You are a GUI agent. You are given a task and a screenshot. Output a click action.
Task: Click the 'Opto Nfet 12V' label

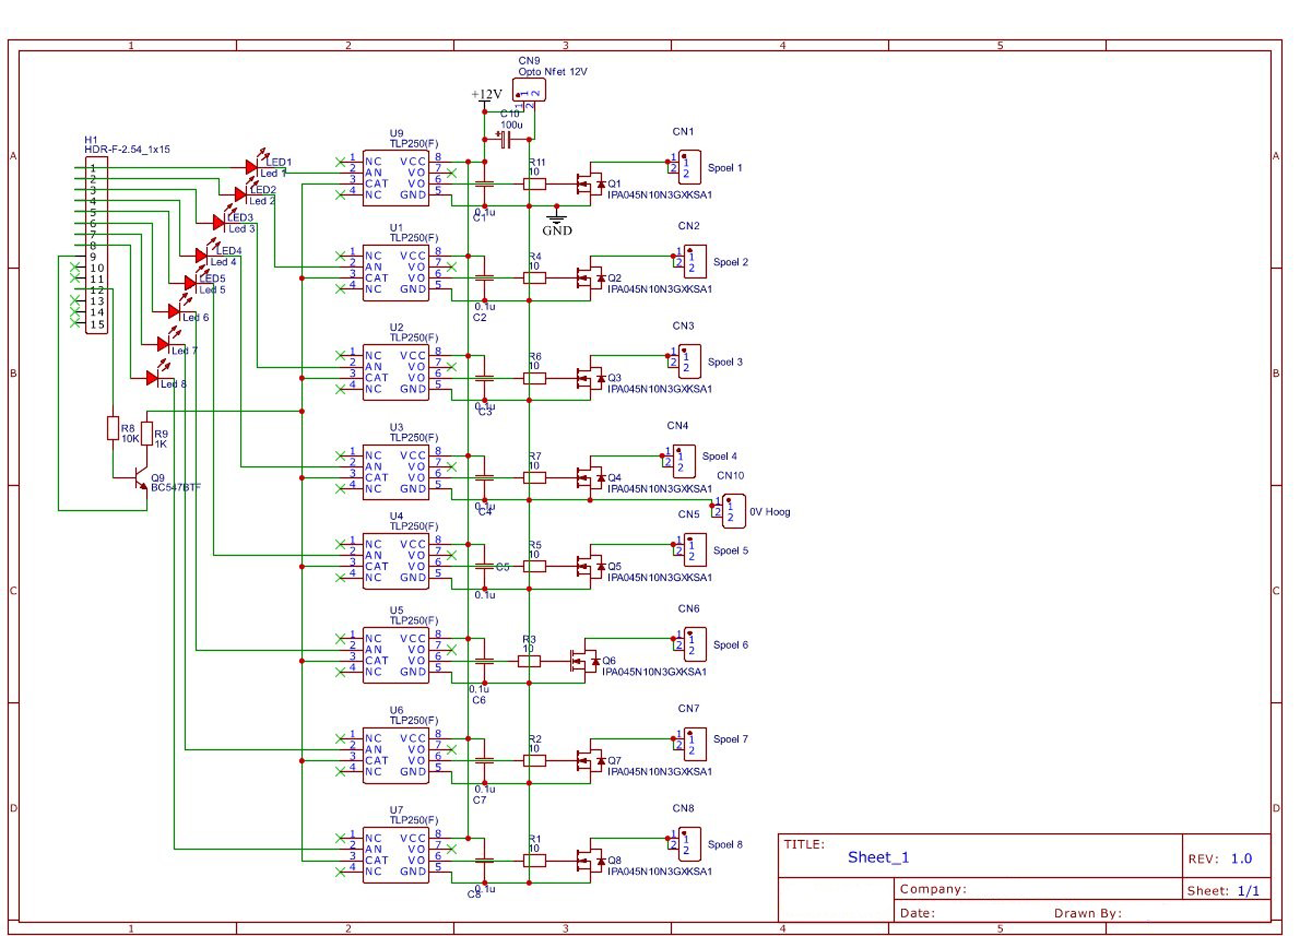click(553, 72)
